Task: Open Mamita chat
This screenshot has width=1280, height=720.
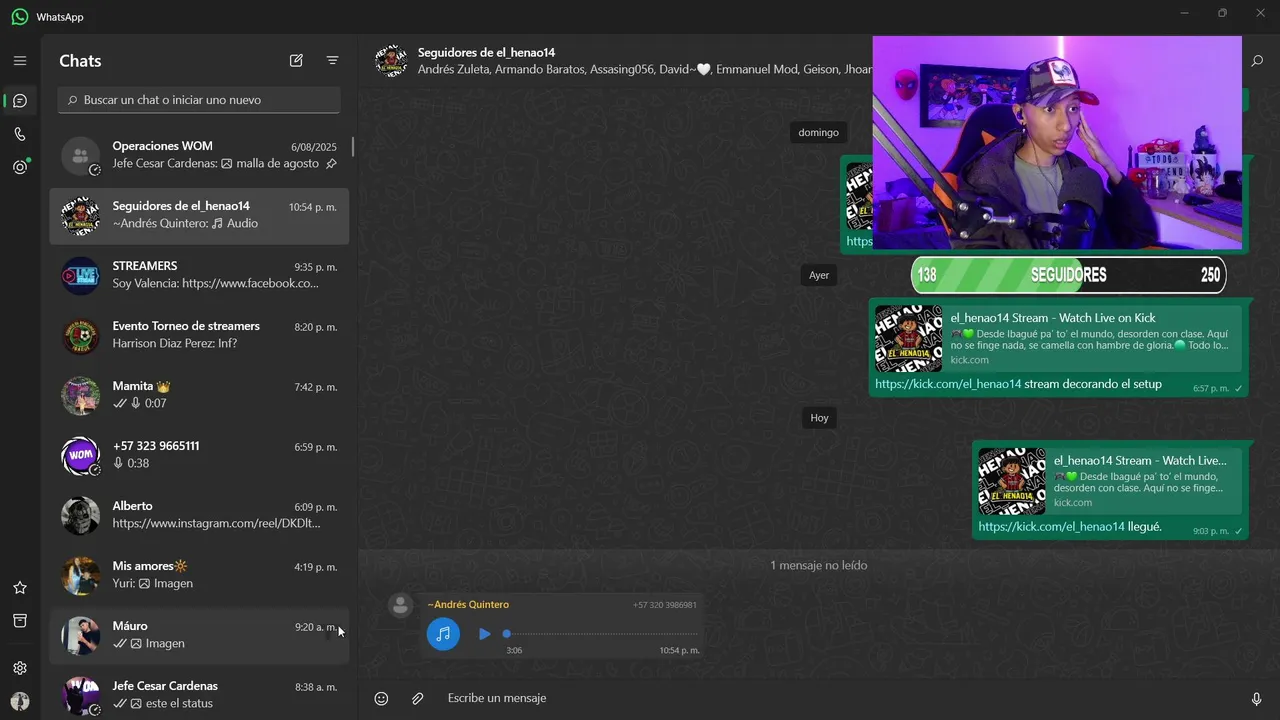Action: tap(199, 395)
